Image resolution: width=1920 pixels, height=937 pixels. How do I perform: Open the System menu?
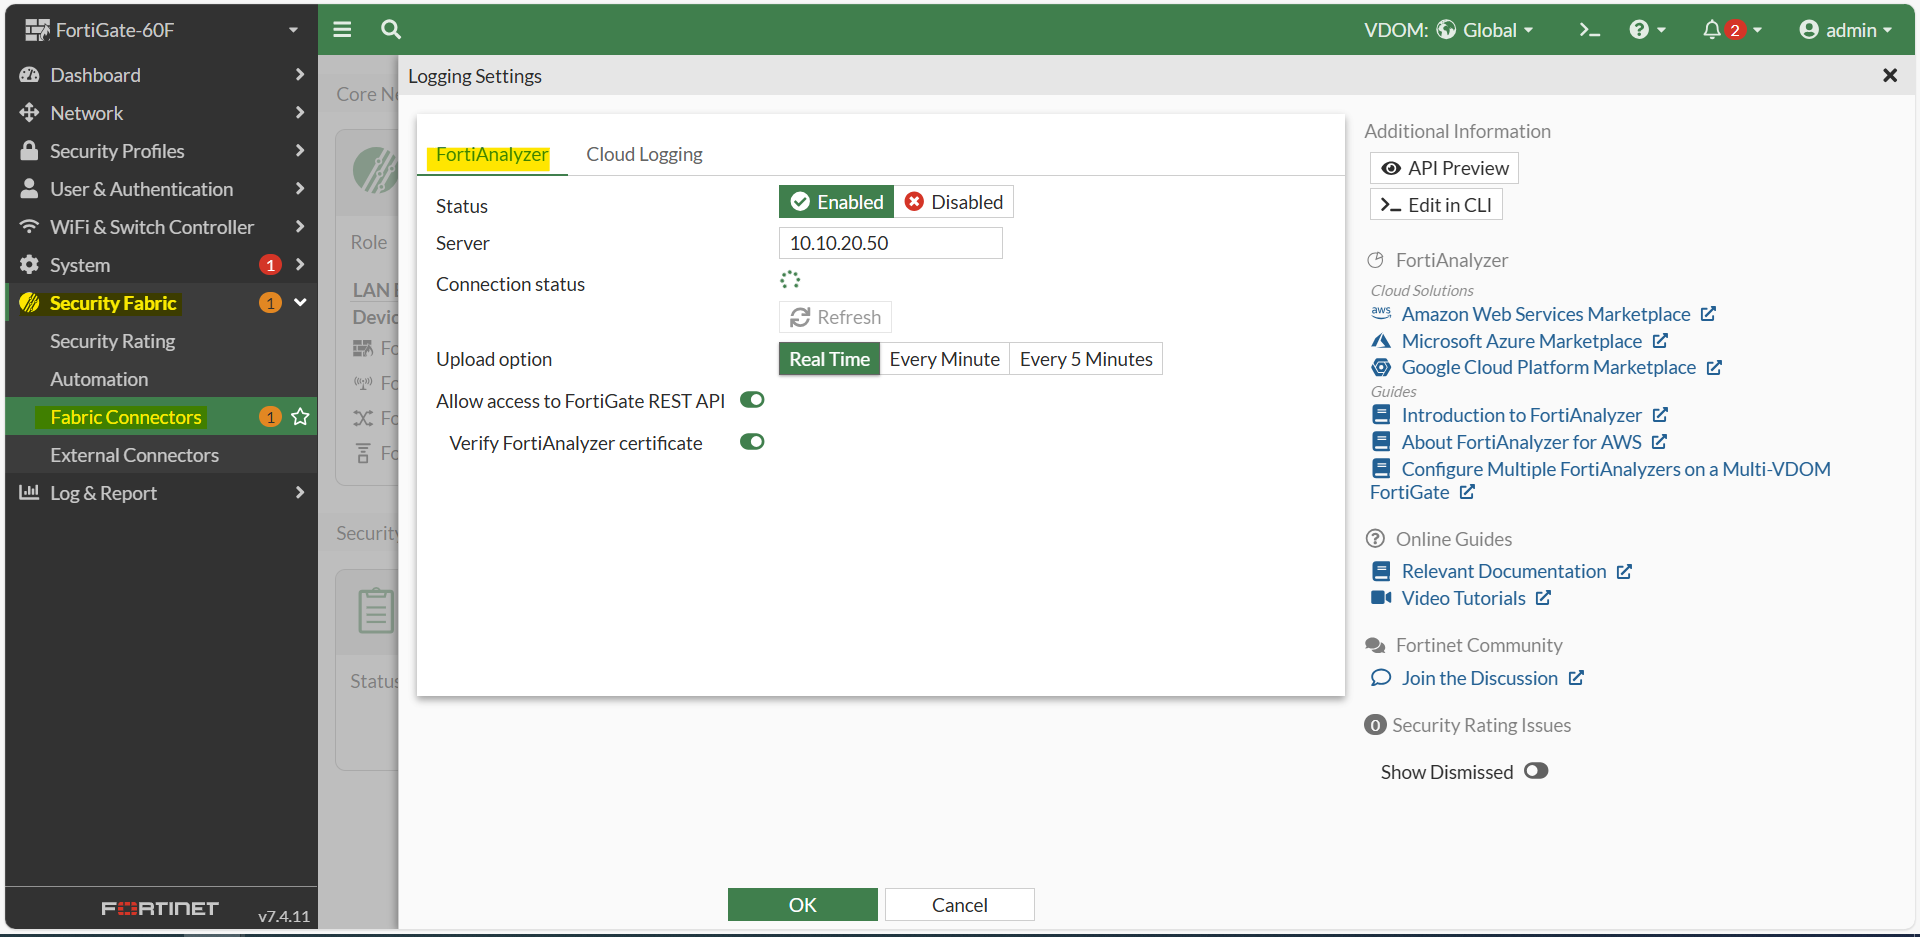[x=162, y=265]
